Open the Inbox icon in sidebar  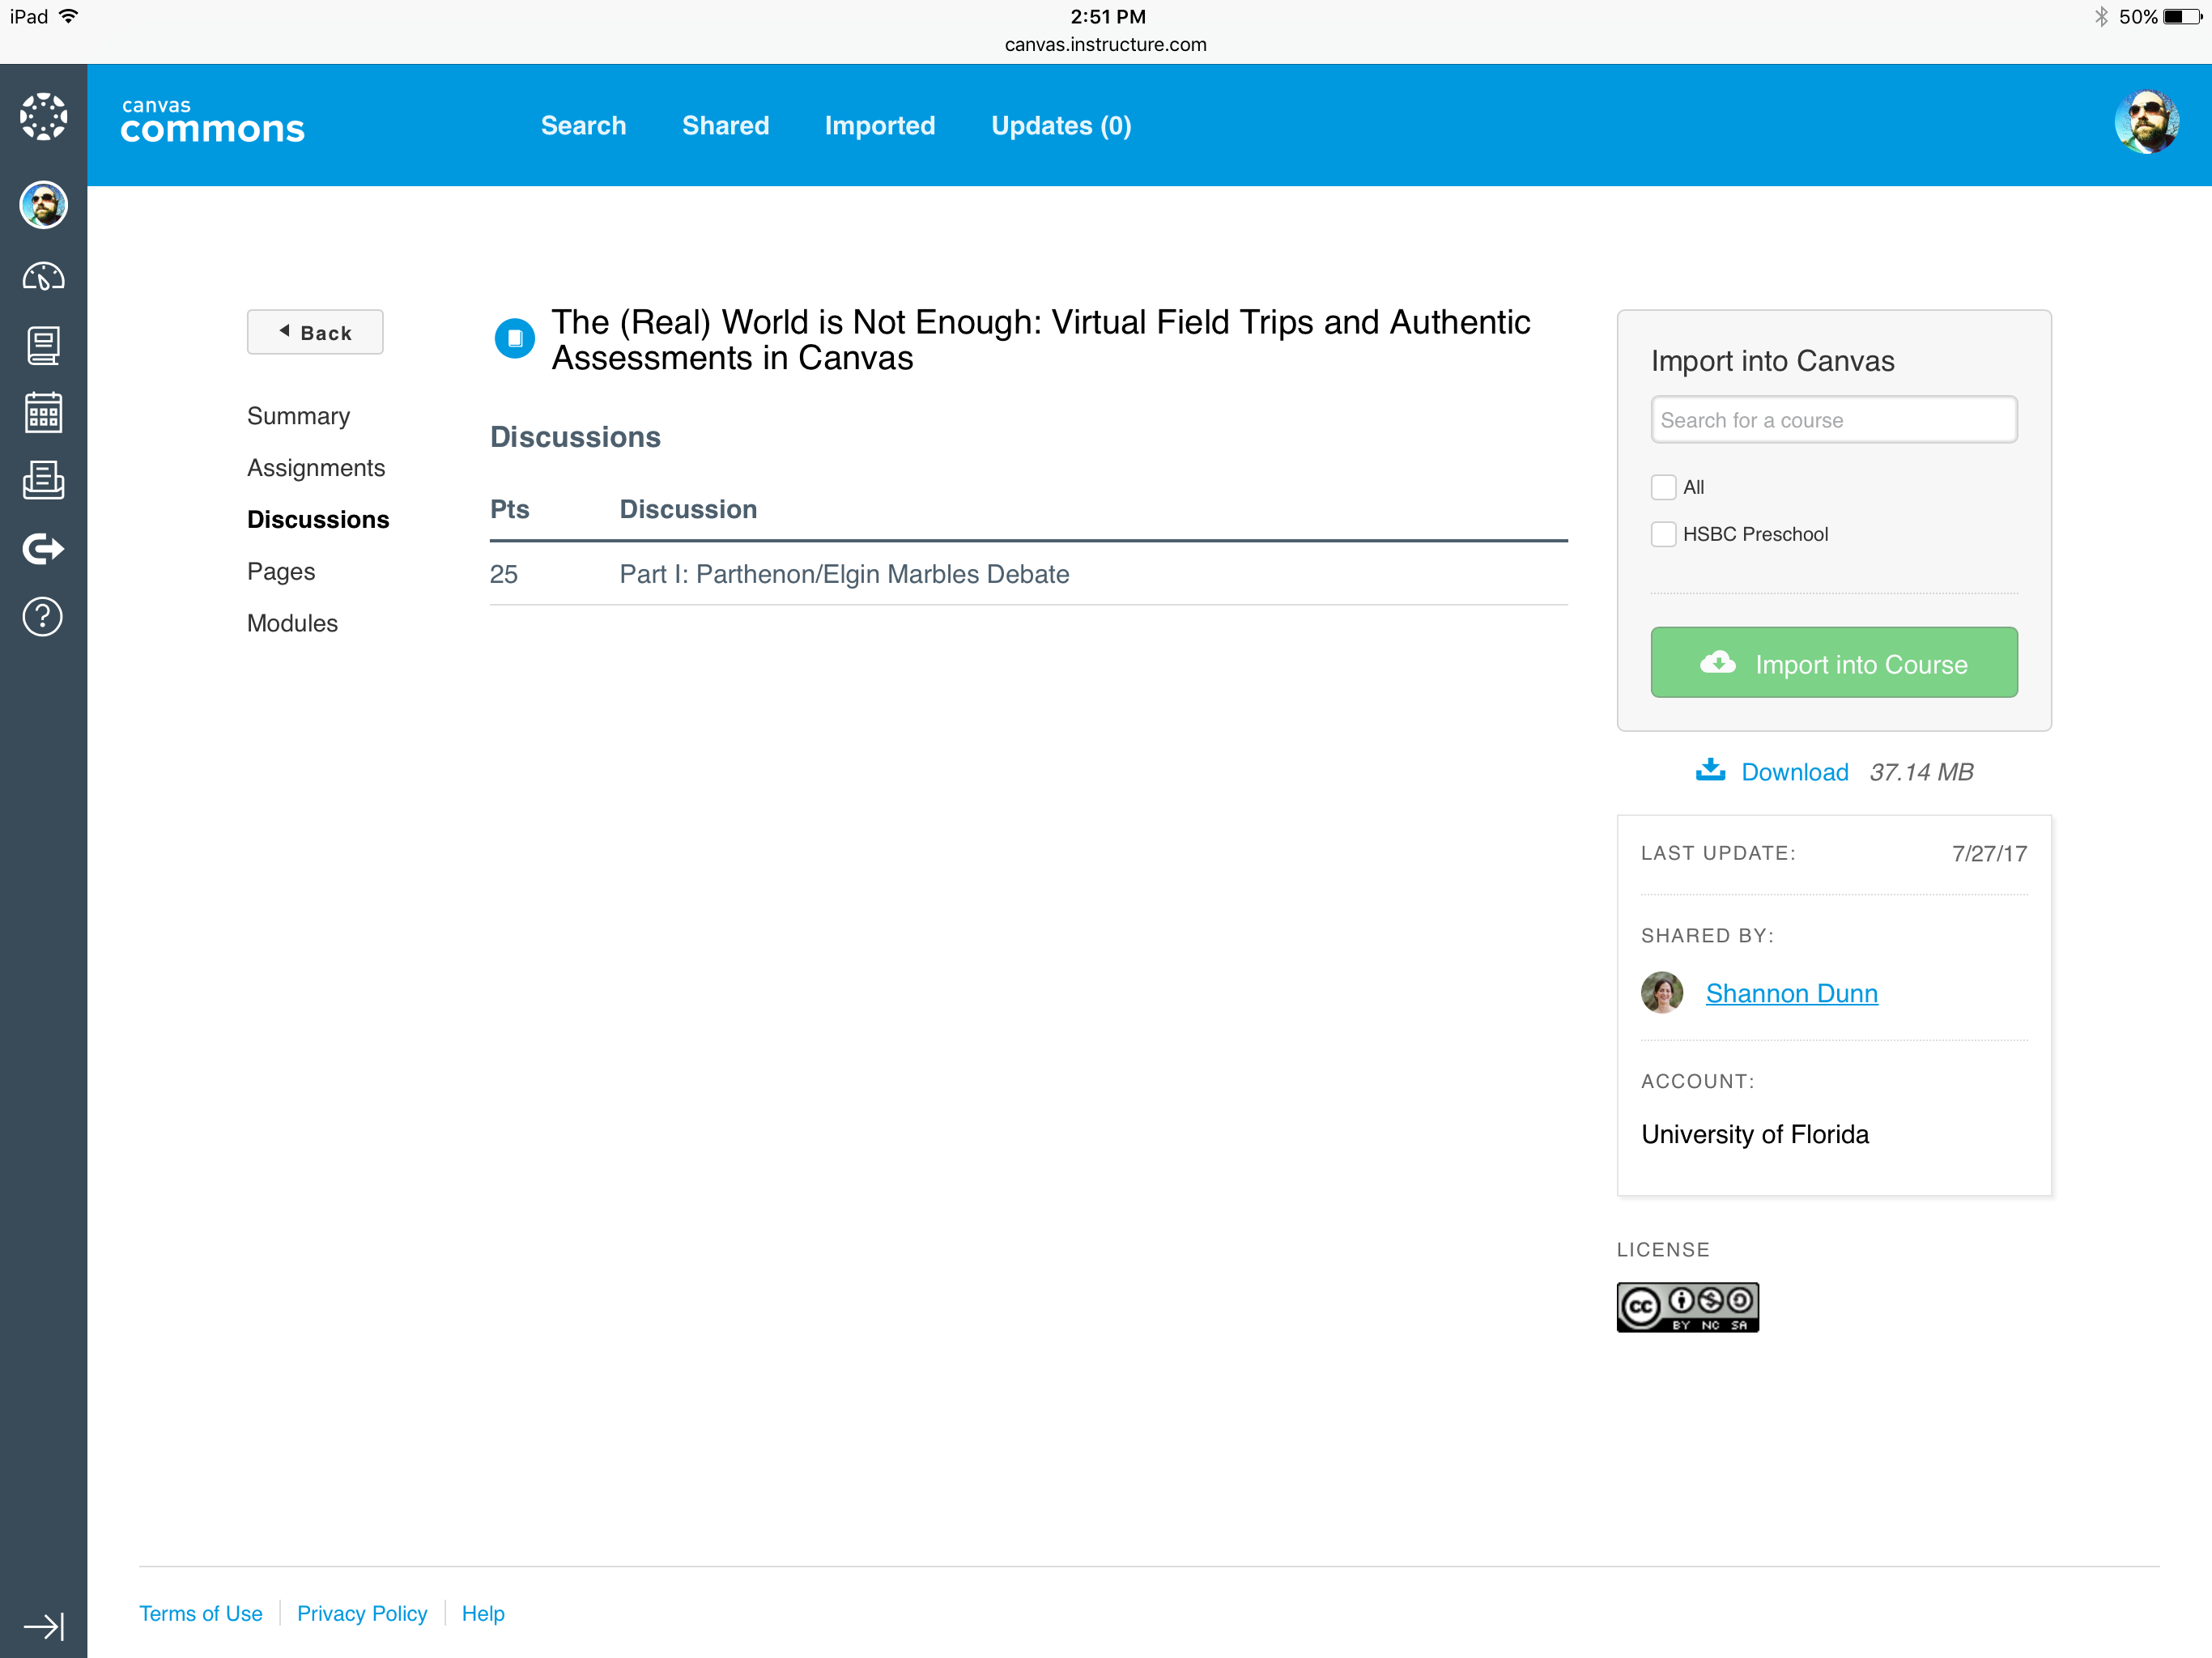pyautogui.click(x=43, y=480)
